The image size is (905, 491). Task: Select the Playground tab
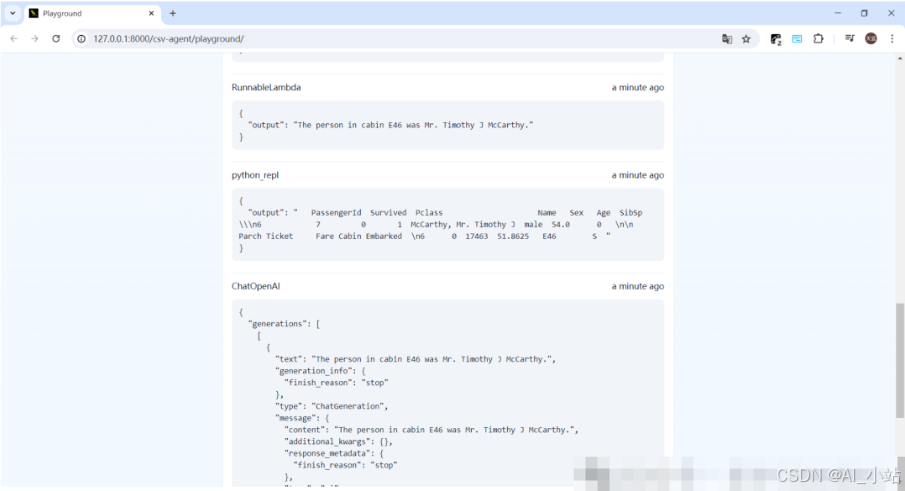click(x=85, y=13)
